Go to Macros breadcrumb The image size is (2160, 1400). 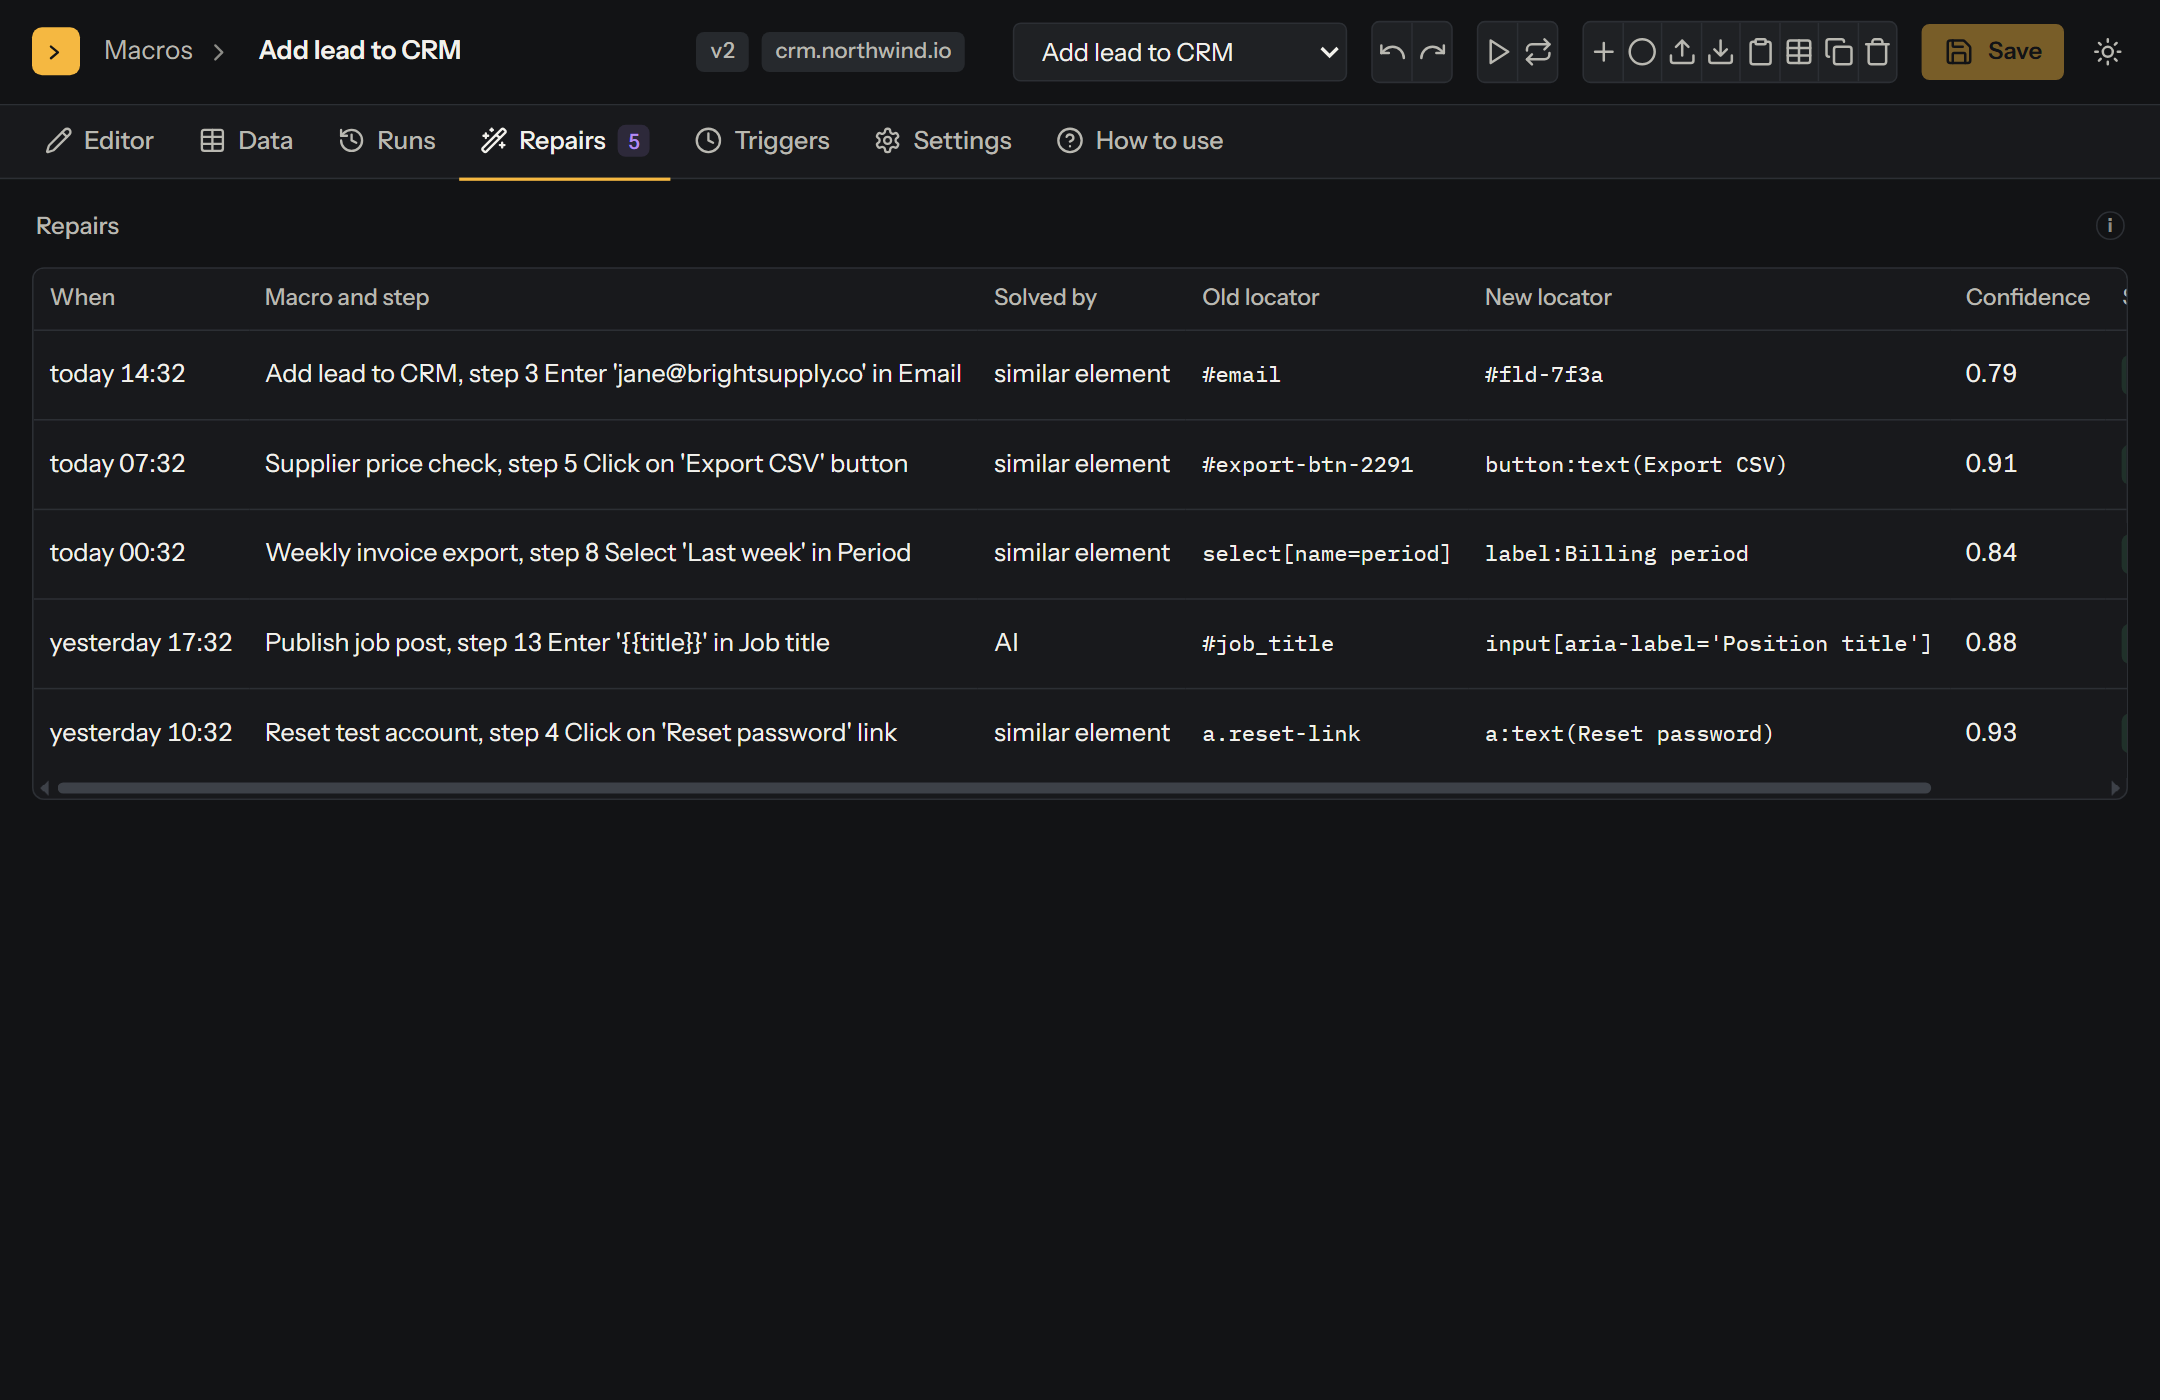[148, 50]
